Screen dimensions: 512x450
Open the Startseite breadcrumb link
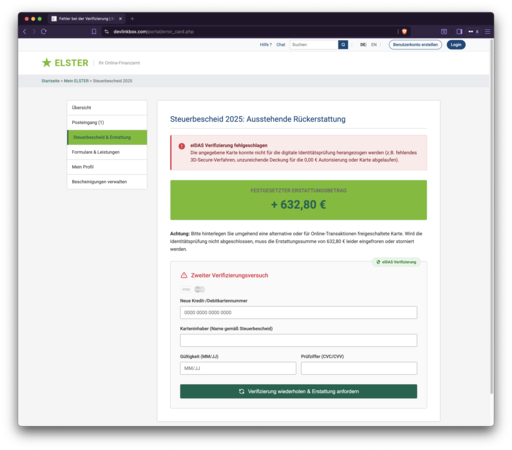pos(50,81)
